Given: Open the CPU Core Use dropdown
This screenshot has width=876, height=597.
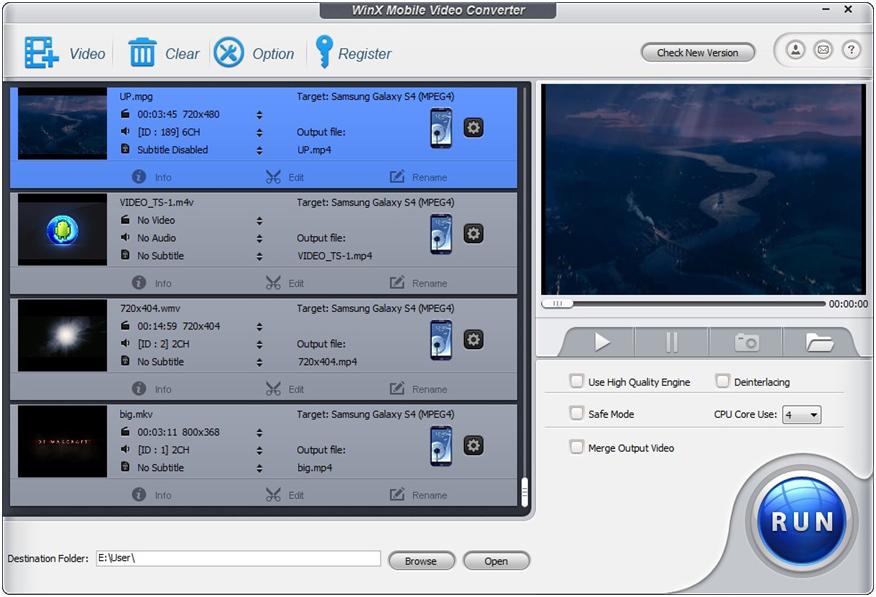Looking at the screenshot, I should [802, 414].
